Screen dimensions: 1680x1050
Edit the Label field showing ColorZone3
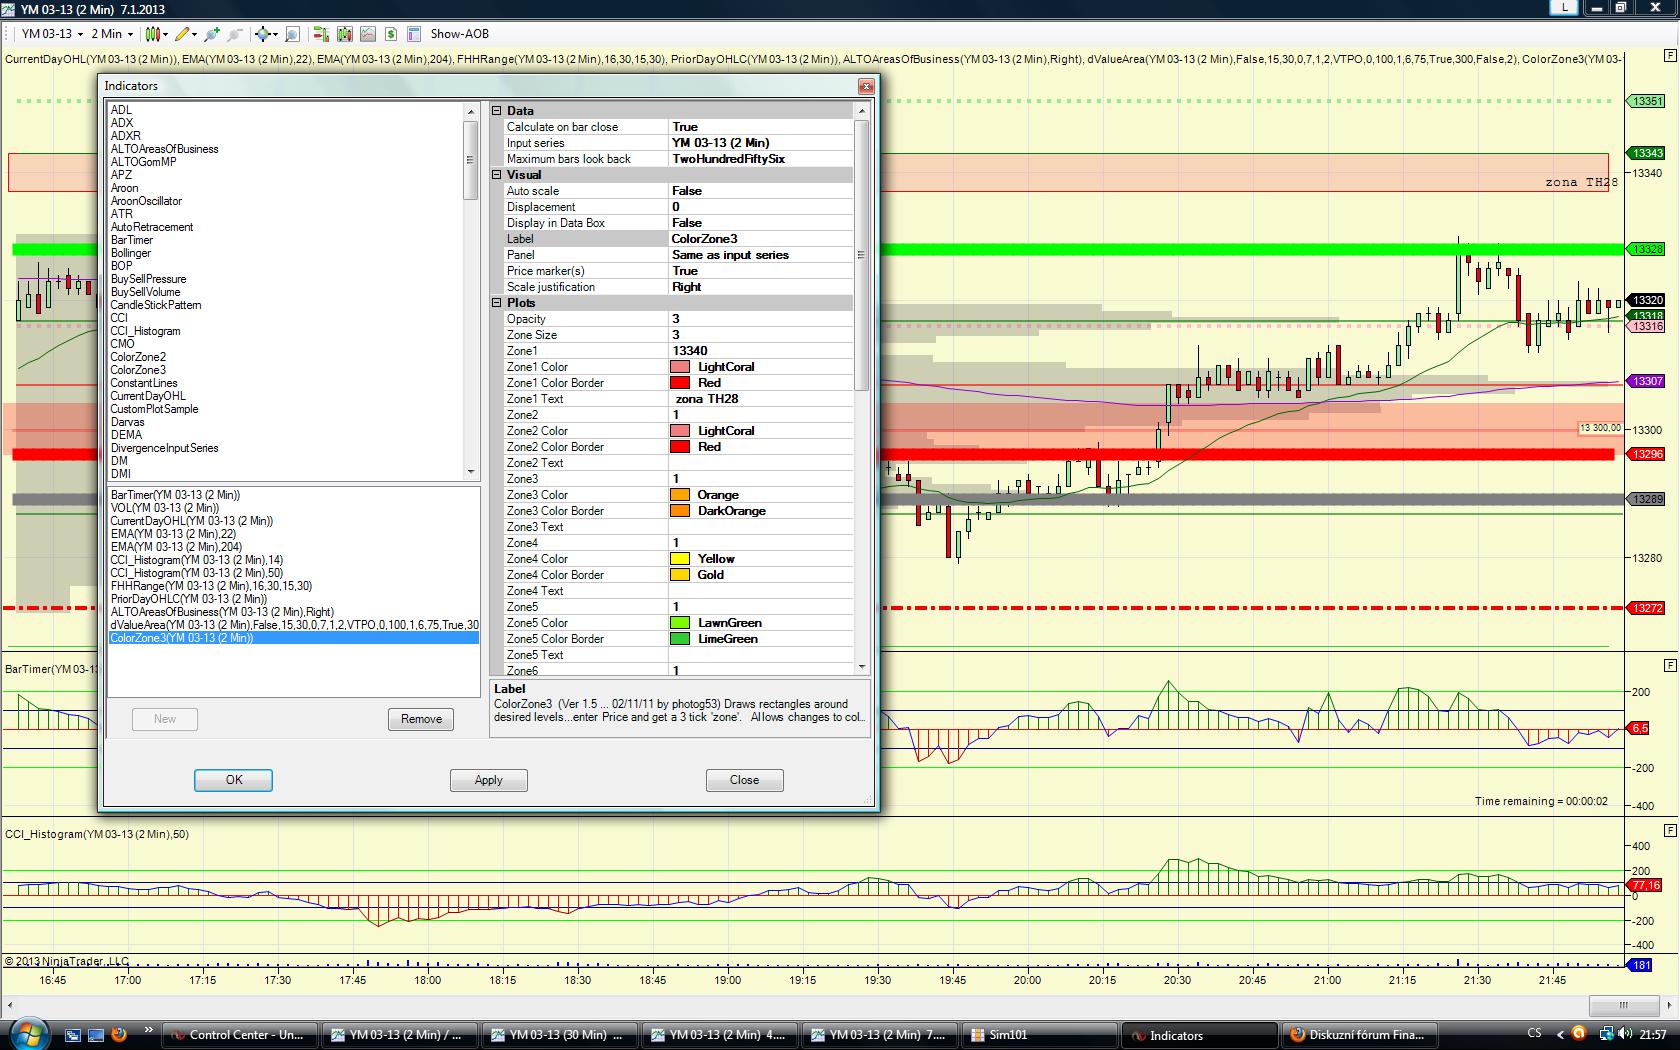coord(761,239)
